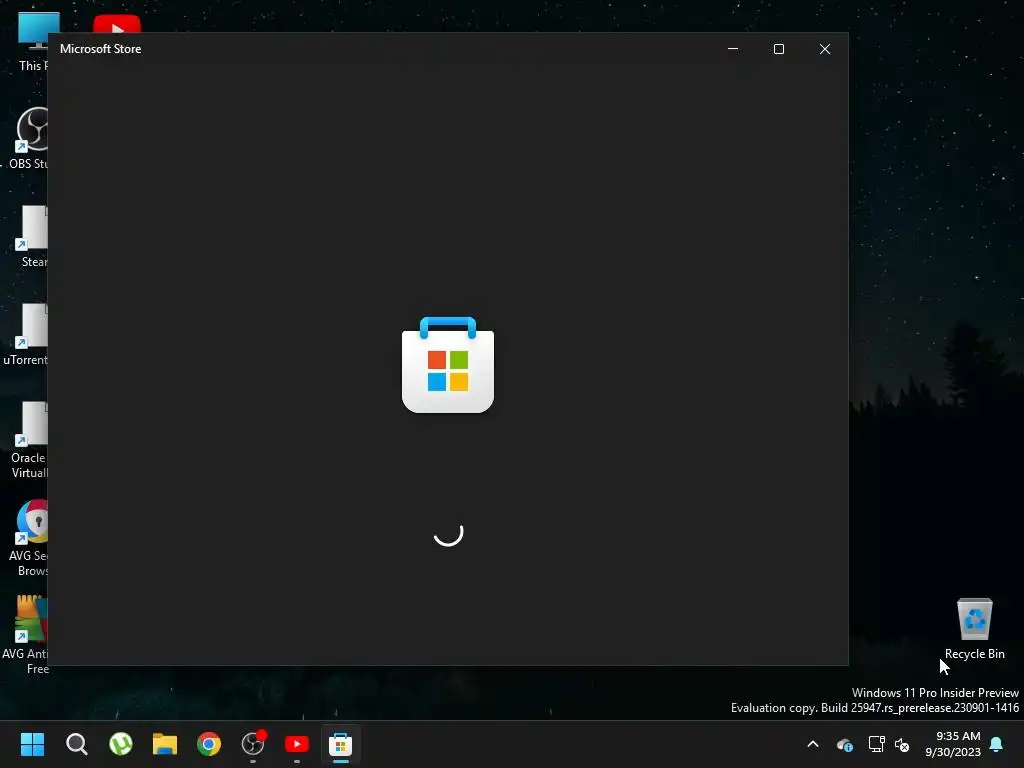
Task: Open clock and date flyout
Action: [x=953, y=744]
